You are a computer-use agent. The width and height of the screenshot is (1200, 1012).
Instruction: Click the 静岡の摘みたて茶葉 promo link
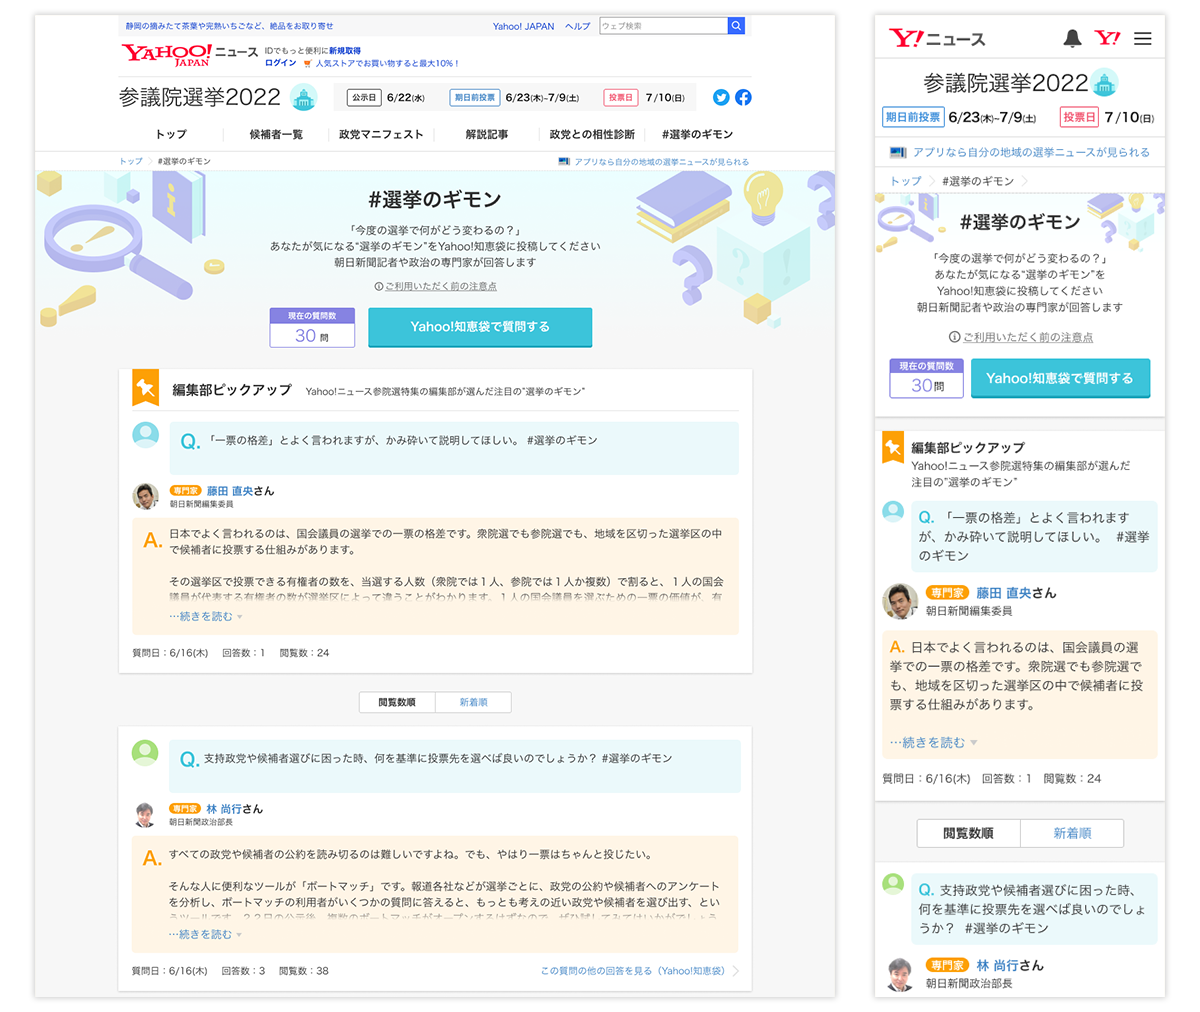pyautogui.click(x=229, y=26)
